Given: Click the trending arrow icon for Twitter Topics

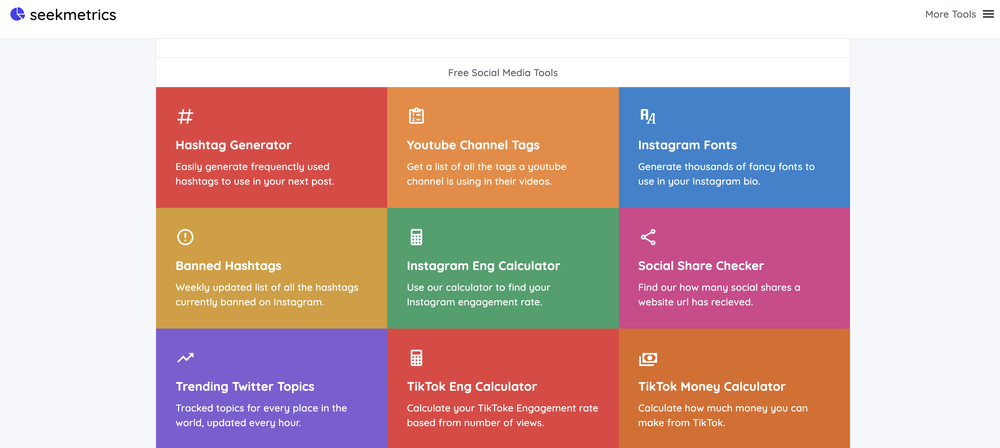Looking at the screenshot, I should click(x=185, y=358).
